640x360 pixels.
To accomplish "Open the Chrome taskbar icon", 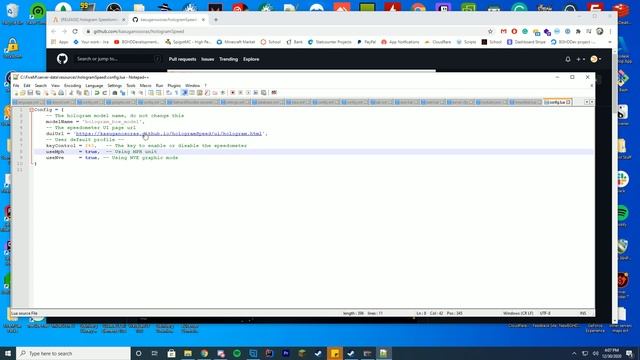I will pos(204,353).
